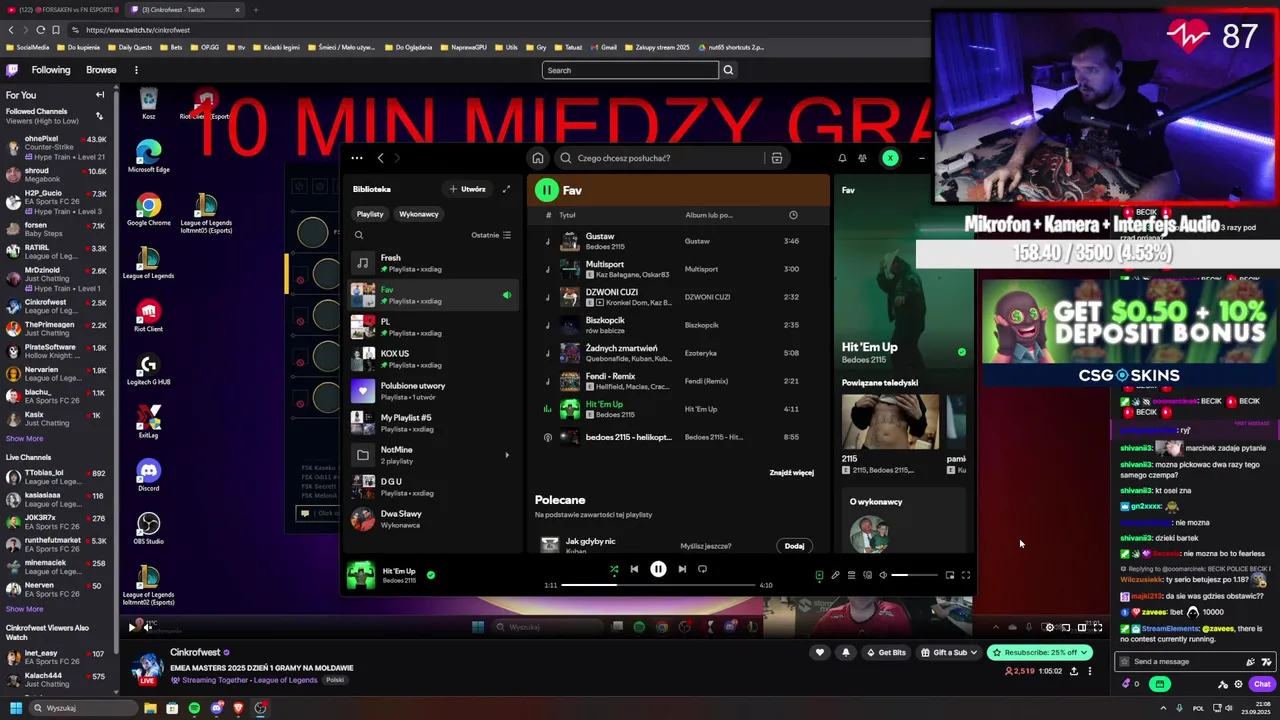
Task: Toggle the Now Playing view button
Action: coord(819,575)
